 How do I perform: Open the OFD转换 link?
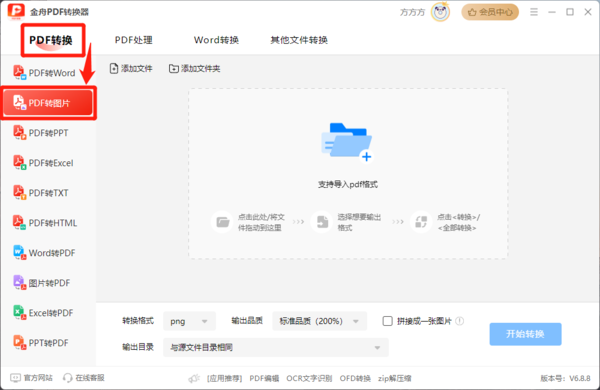coord(355,379)
